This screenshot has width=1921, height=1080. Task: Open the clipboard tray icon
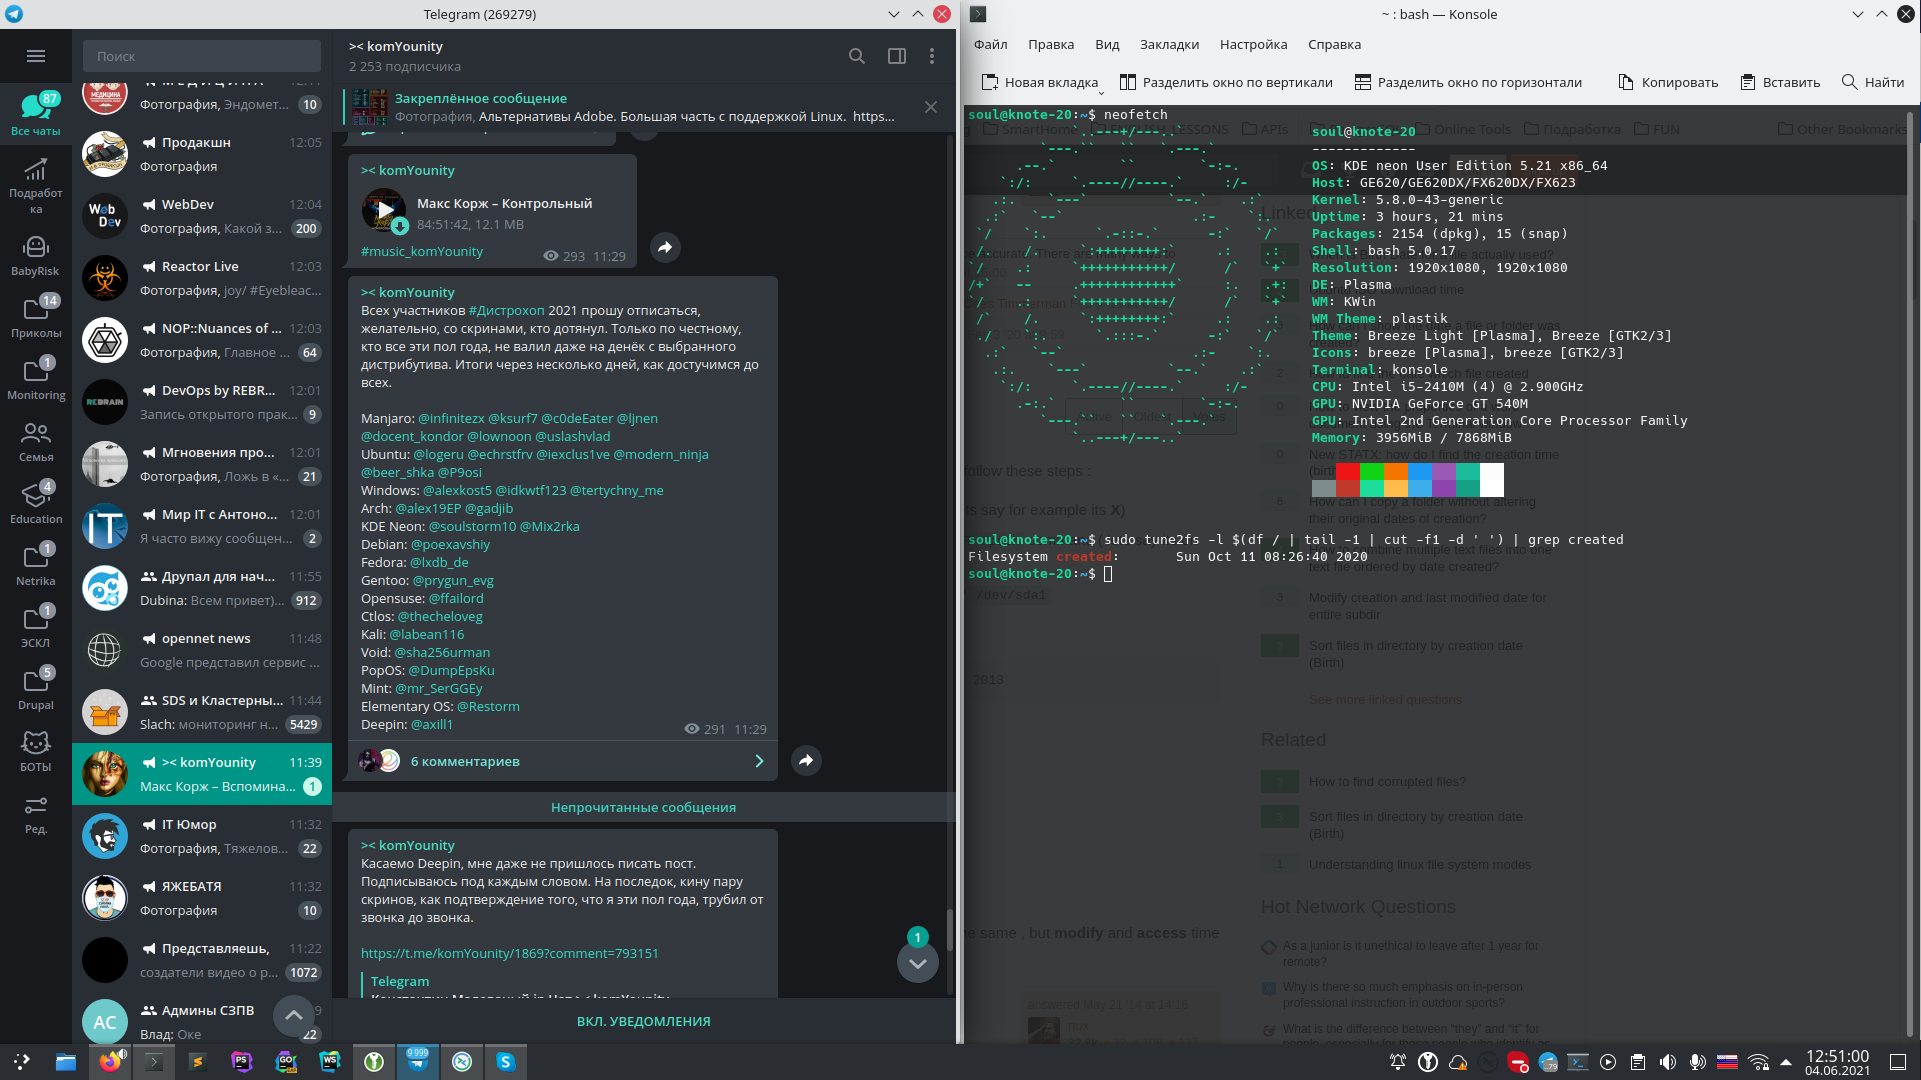pyautogui.click(x=1638, y=1062)
